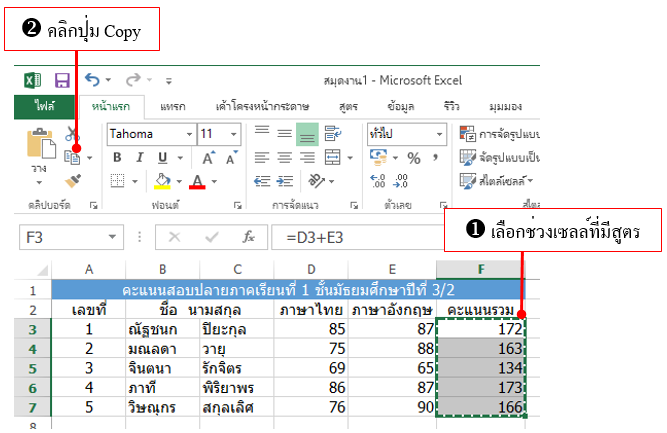Toggle Bold formatting
Viewport: 667px width, 433px height.
[117, 158]
